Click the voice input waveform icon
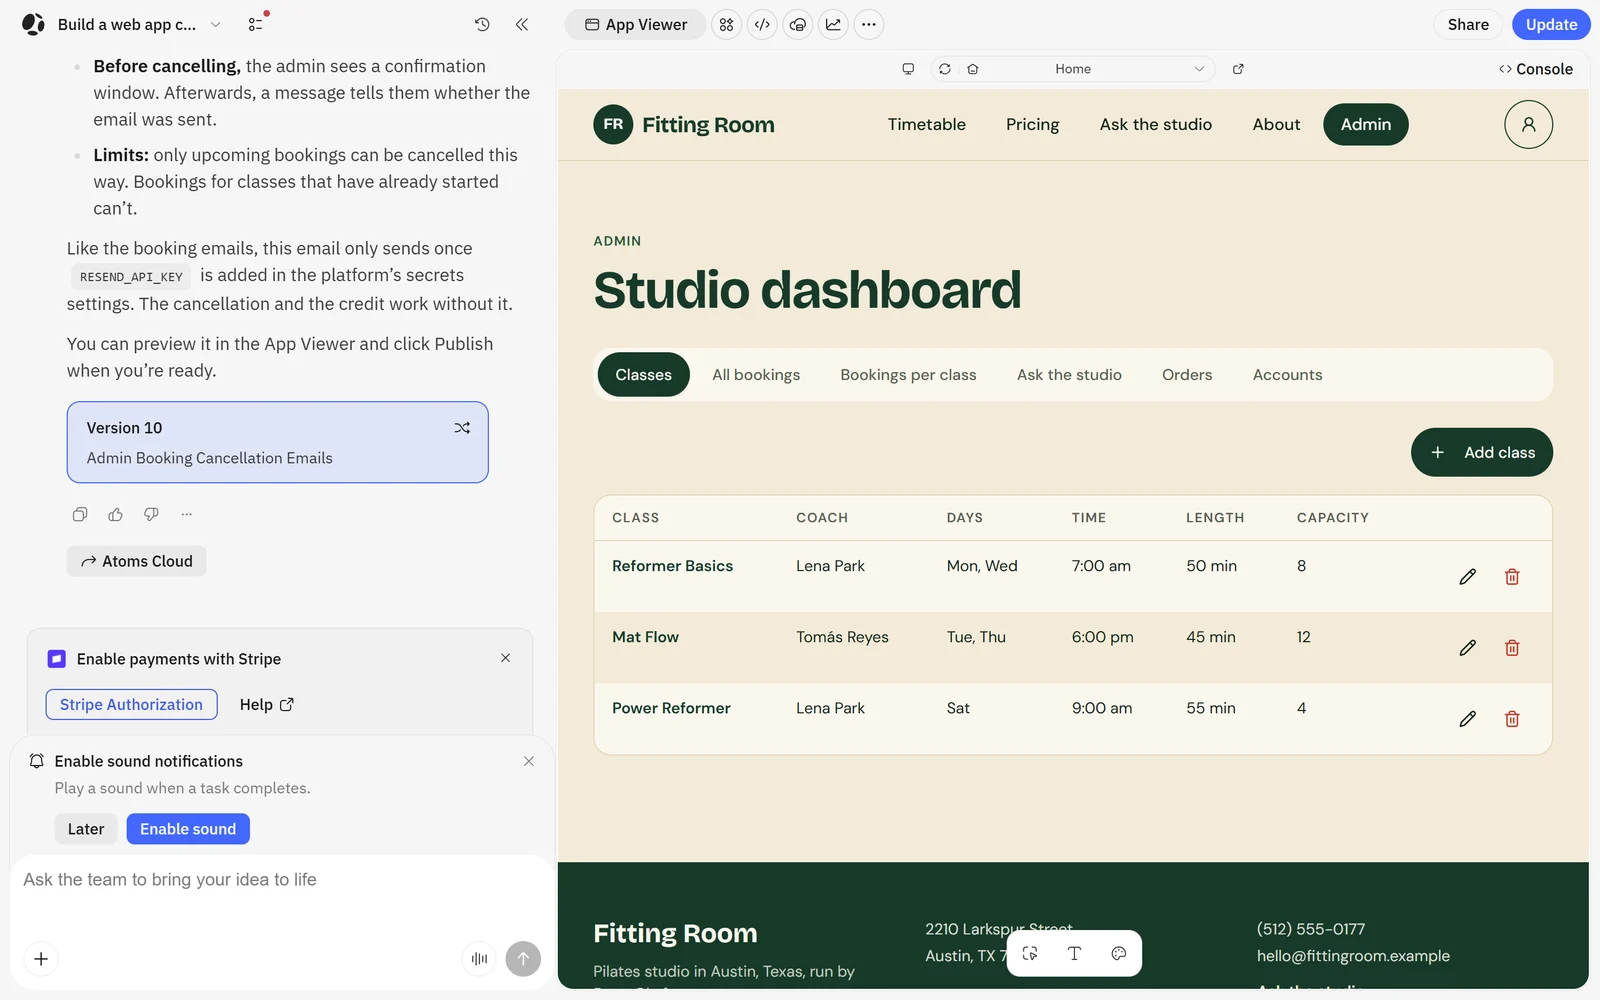The image size is (1600, 1000). pyautogui.click(x=479, y=959)
